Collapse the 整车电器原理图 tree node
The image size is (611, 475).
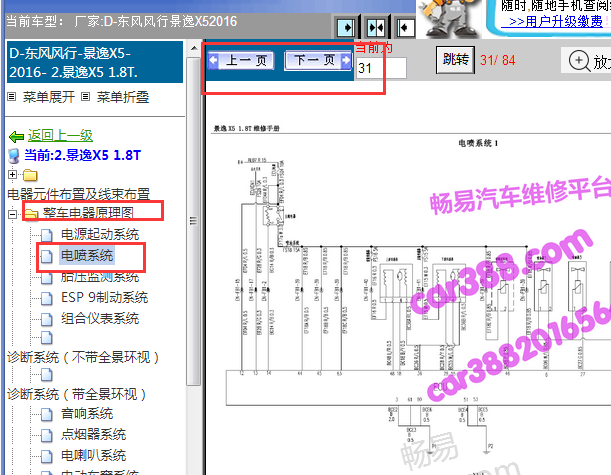click(x=12, y=214)
